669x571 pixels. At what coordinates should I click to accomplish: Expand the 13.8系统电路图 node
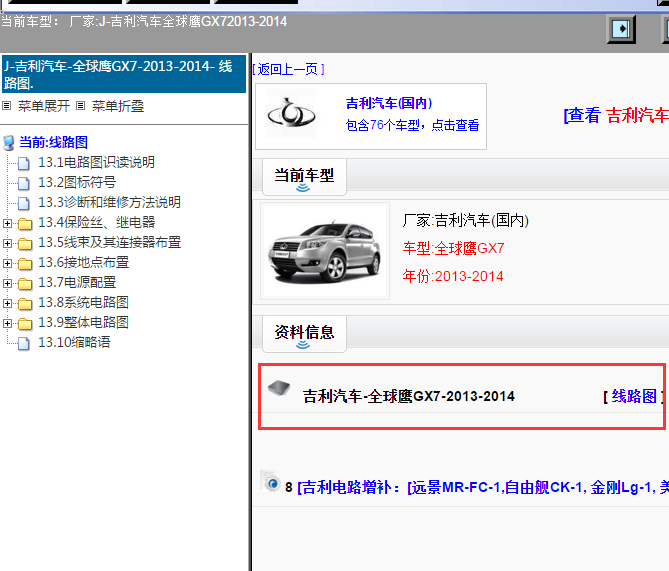click(7, 303)
